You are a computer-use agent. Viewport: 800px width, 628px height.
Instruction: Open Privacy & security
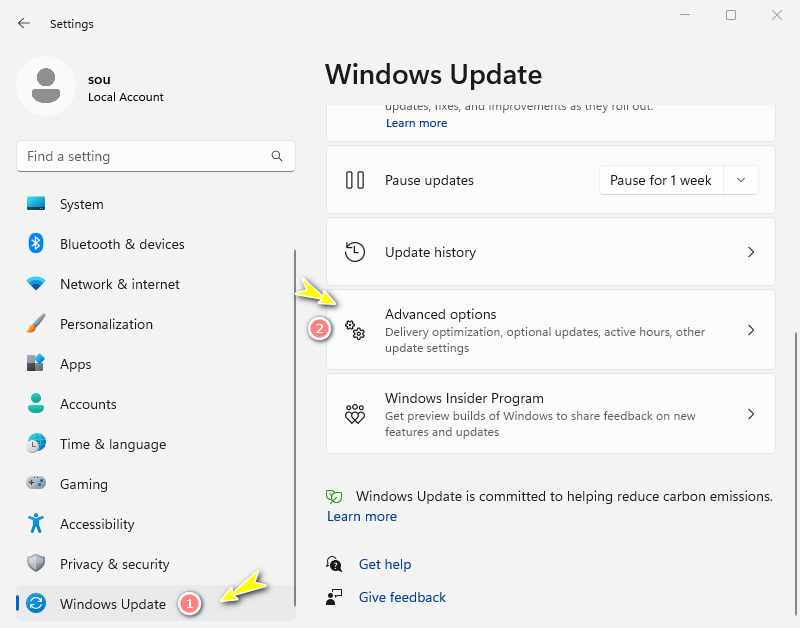tap(156, 564)
